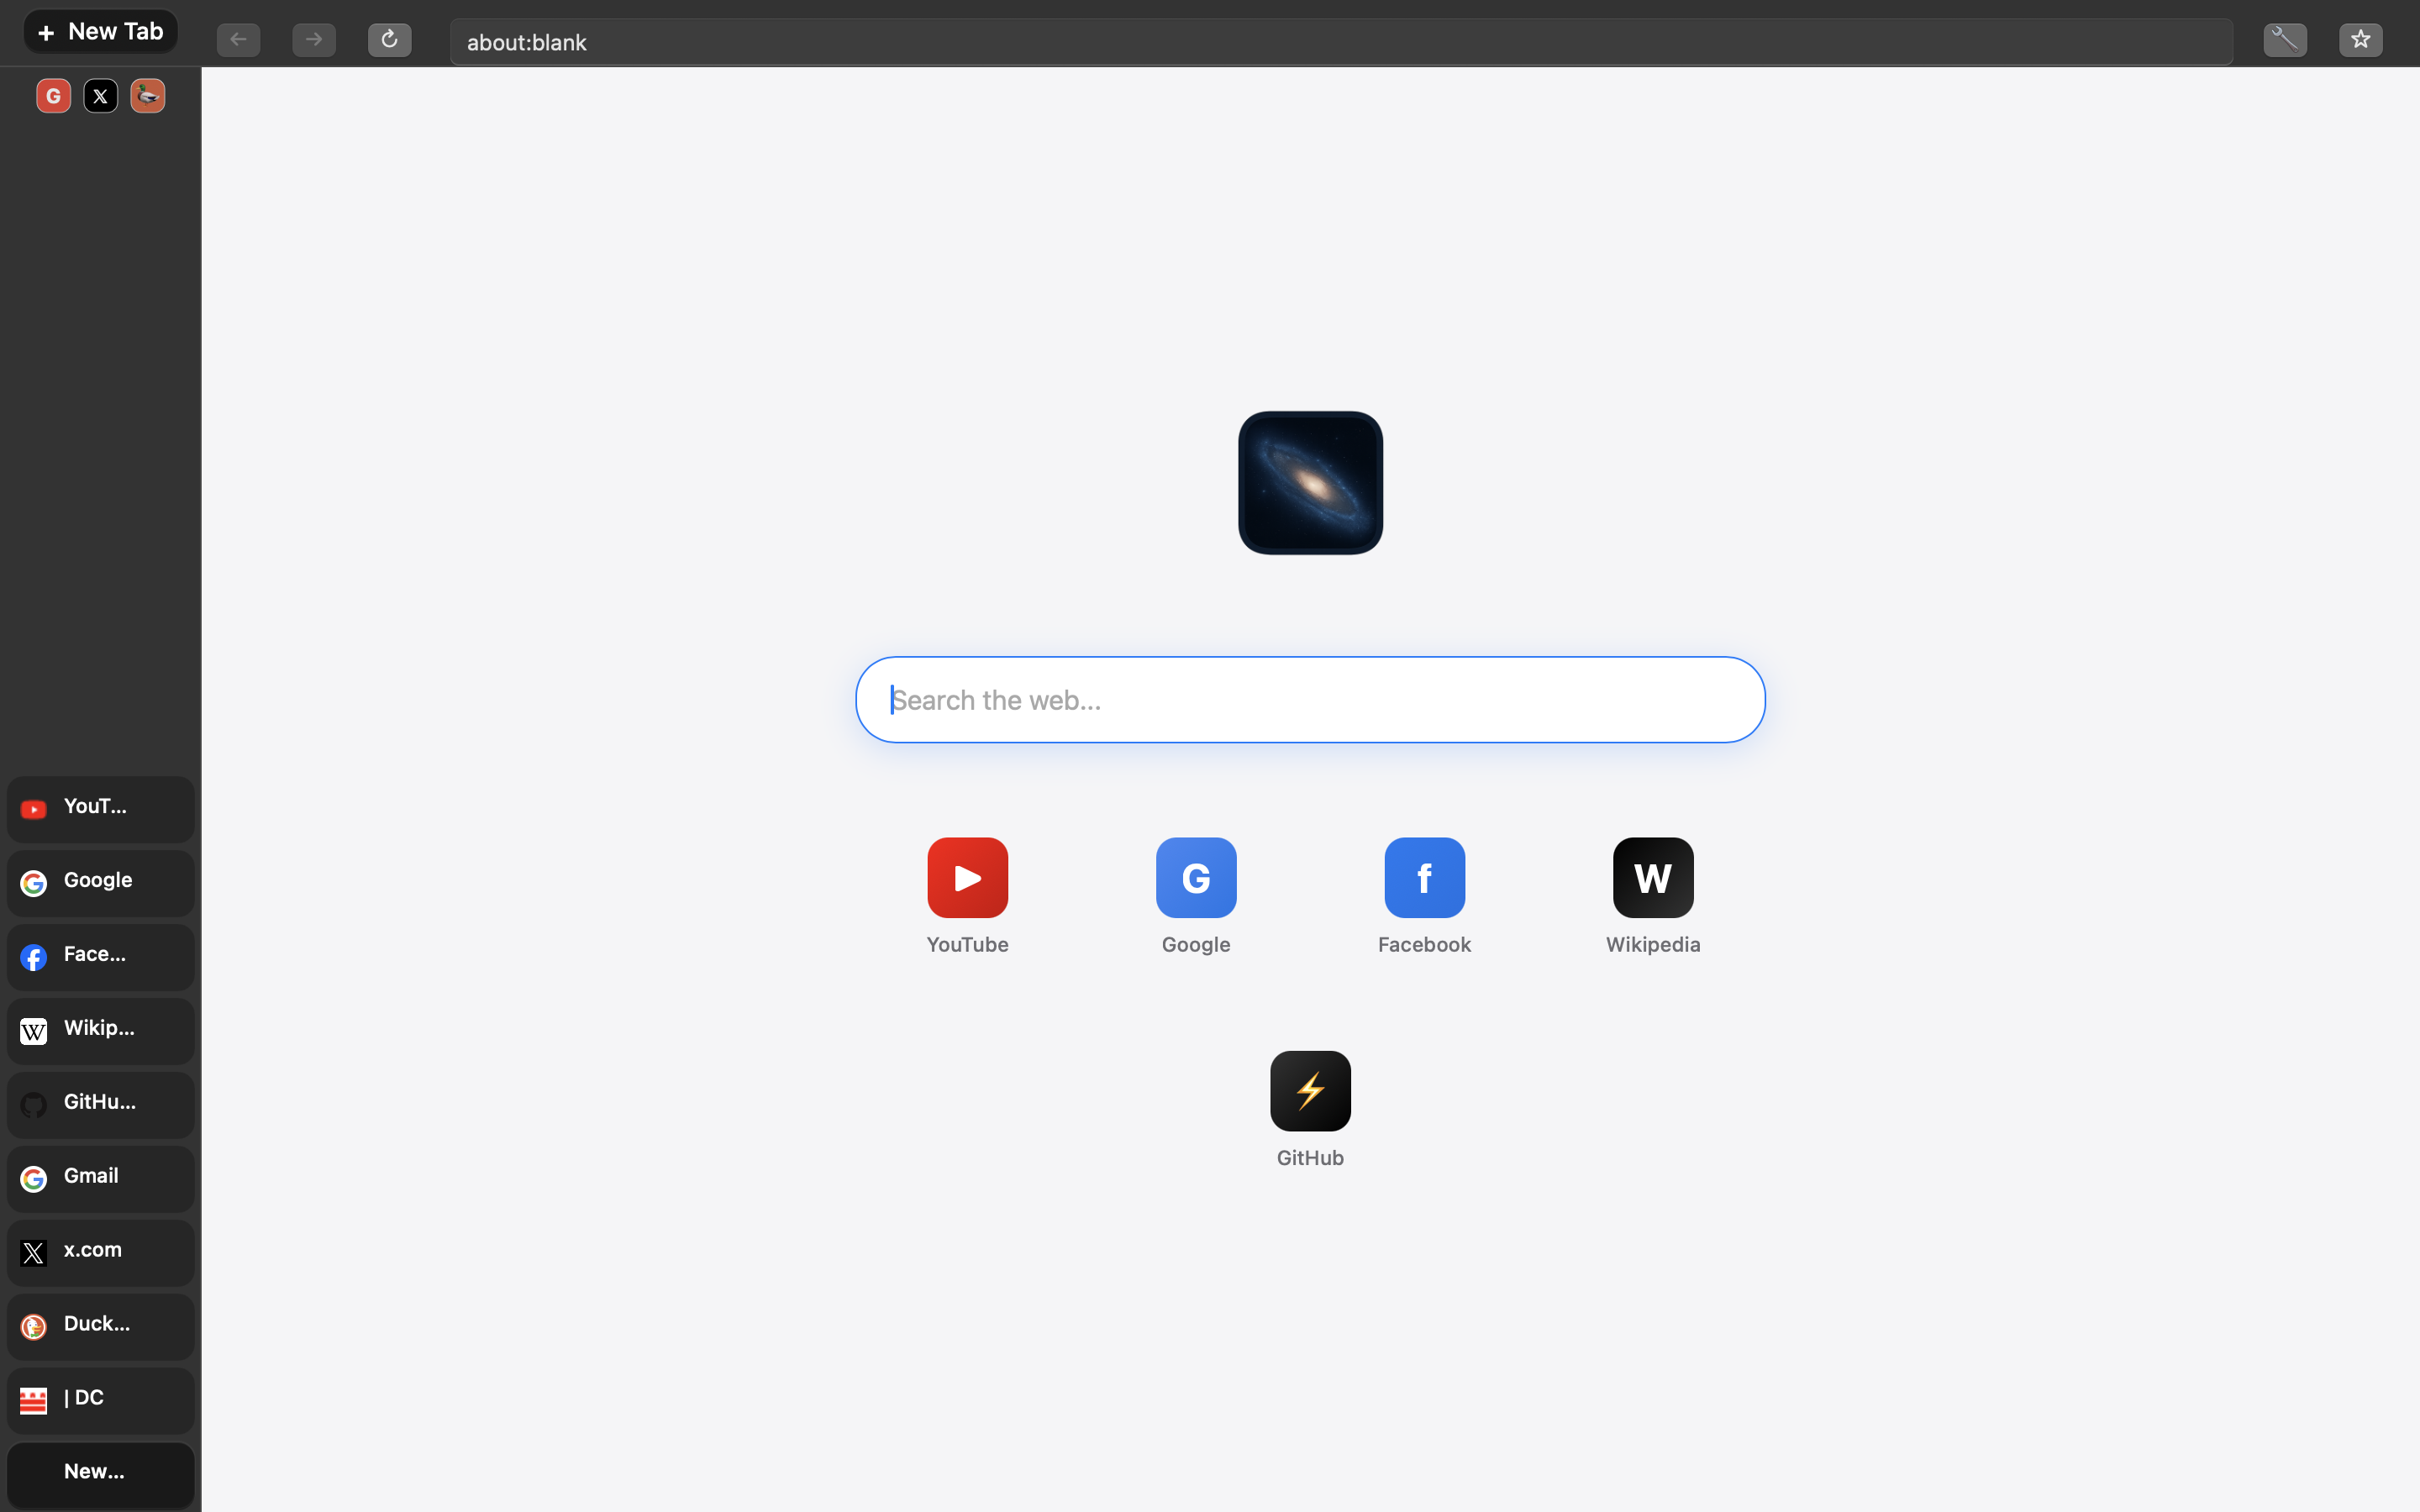2420x1512 pixels.
Task: Open the DuckDuckGo bookmark in the sidebar
Action: click(x=99, y=1325)
